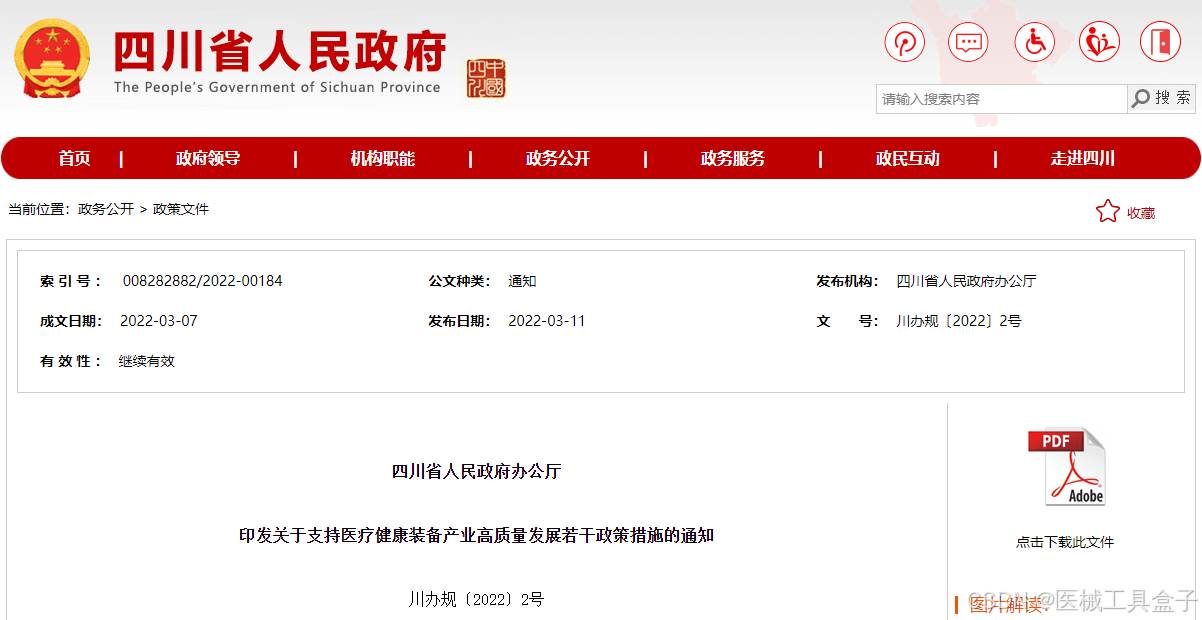This screenshot has height=620, width=1202.
Task: Click inside the search content input field
Action: (x=1001, y=99)
